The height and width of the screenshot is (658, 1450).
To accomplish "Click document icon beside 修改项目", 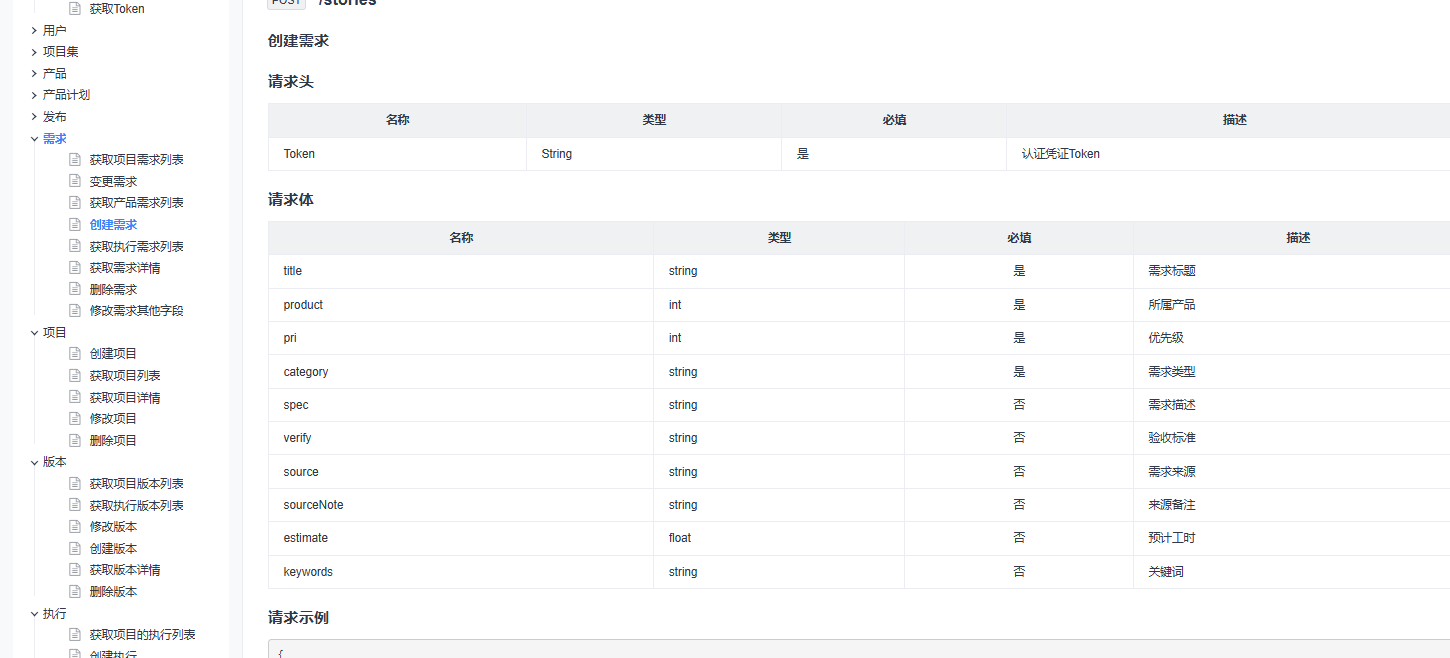I will (74, 418).
